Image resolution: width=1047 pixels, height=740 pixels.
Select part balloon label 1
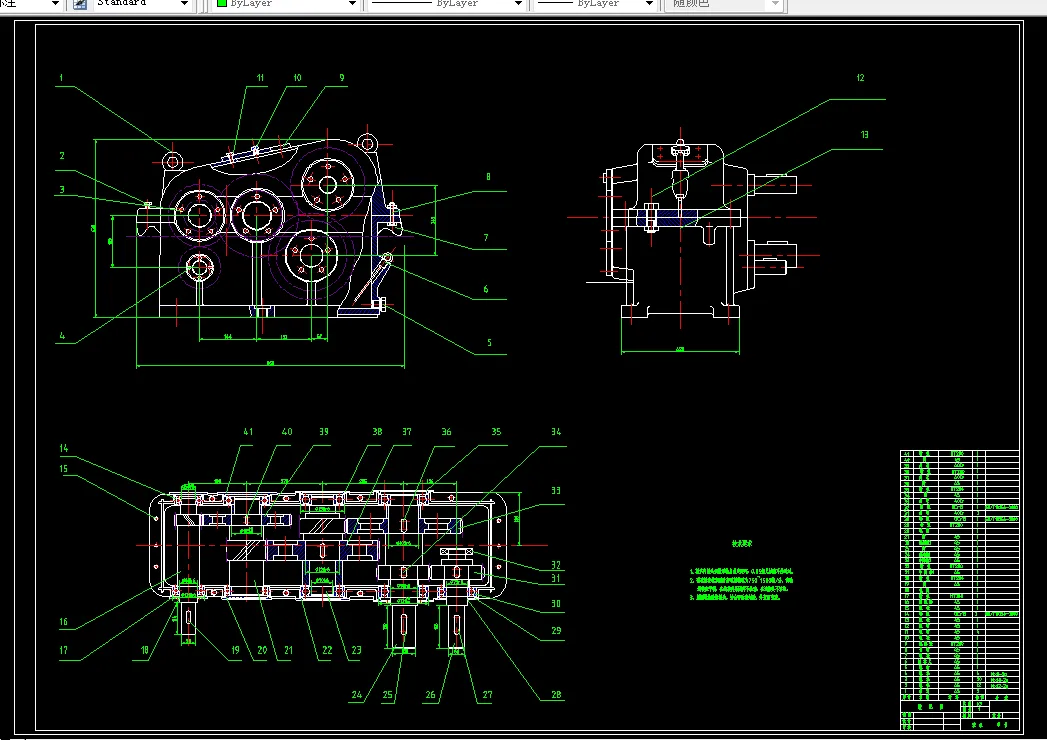61,77
